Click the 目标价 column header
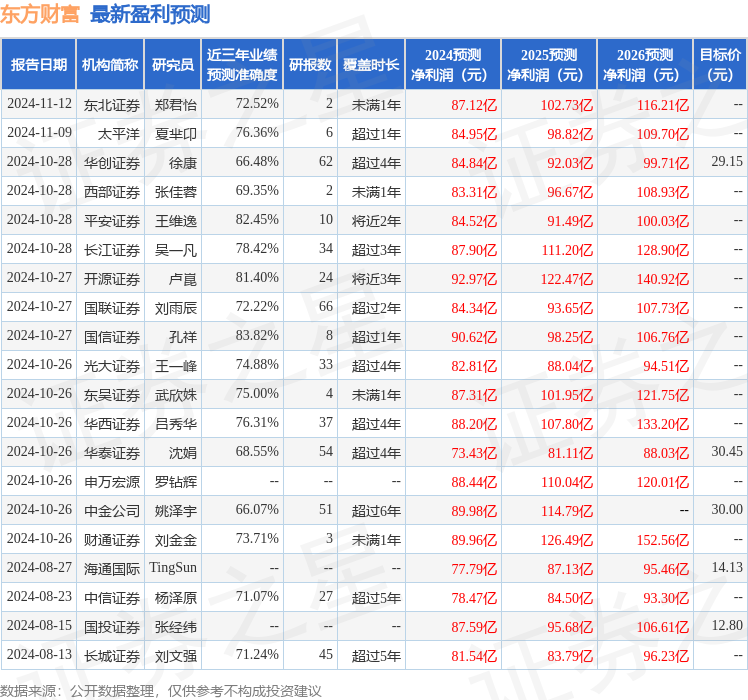This screenshot has height=700, width=748. click(720, 64)
